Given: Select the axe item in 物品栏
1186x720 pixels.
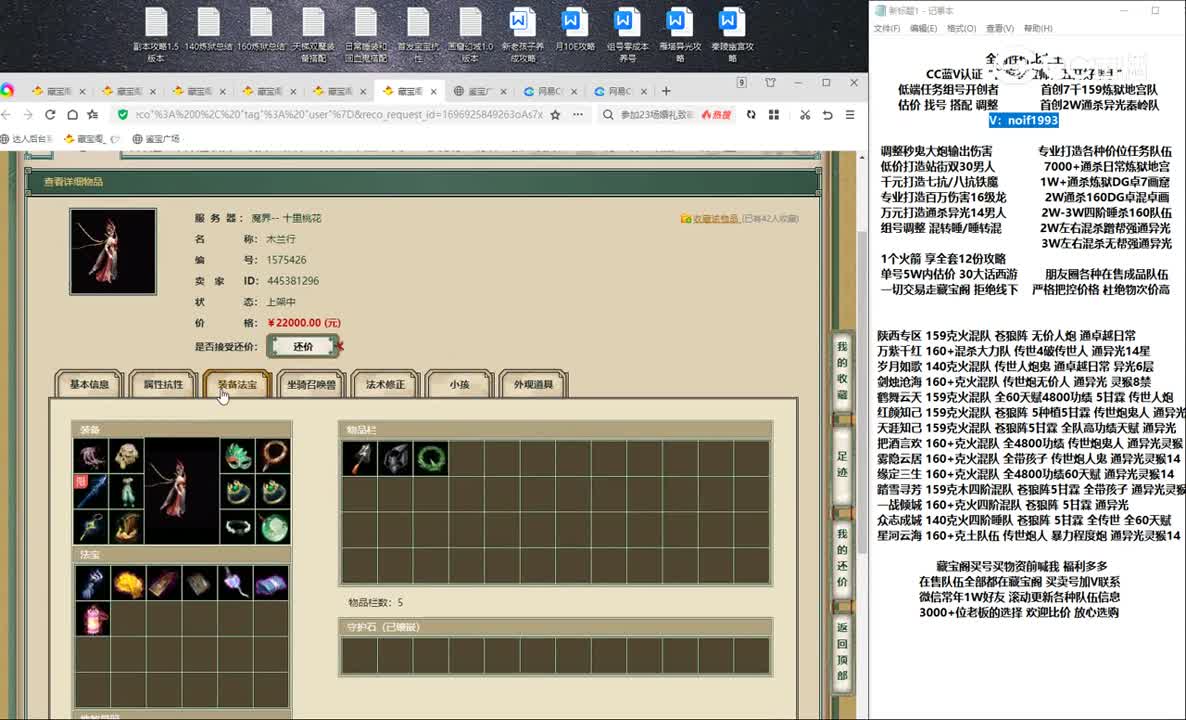Looking at the screenshot, I should pyautogui.click(x=360, y=458).
